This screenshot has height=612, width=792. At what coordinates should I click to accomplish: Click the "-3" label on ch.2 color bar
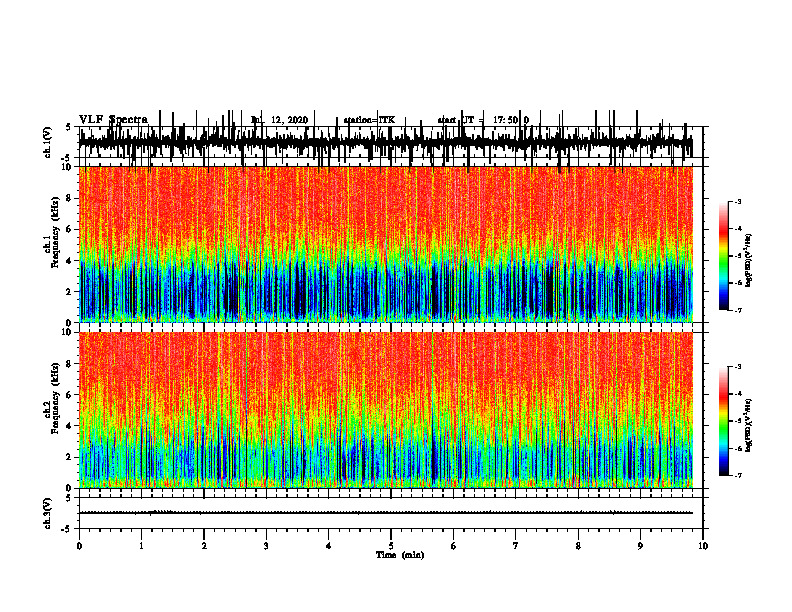coord(738,367)
